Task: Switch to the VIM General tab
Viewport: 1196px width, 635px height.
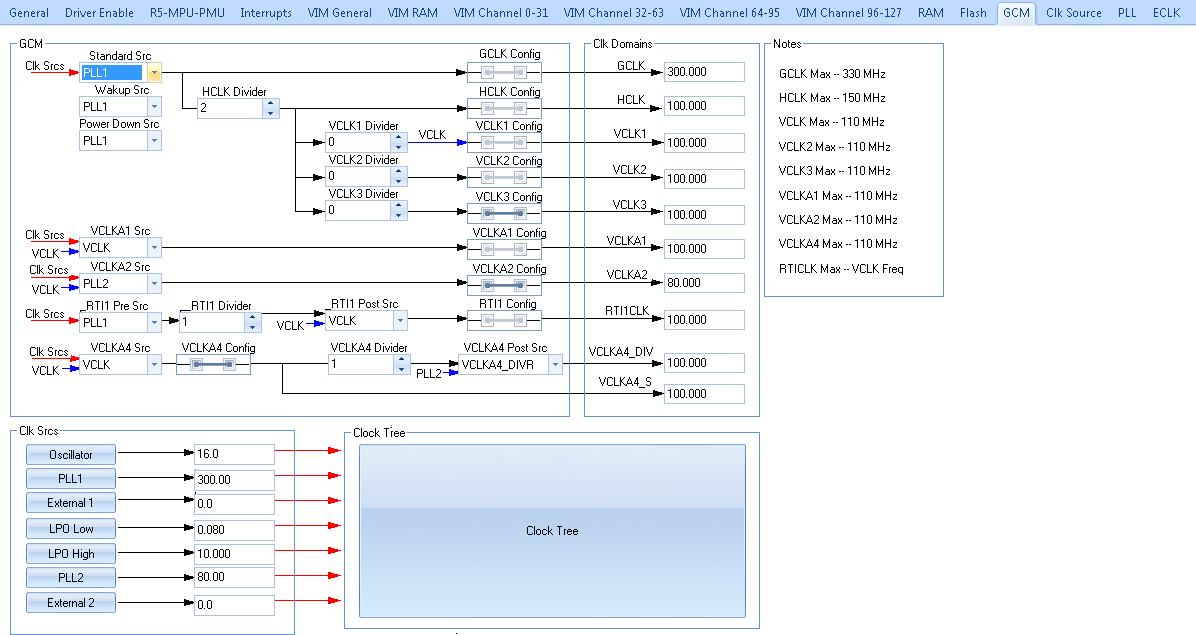Action: click(x=339, y=13)
